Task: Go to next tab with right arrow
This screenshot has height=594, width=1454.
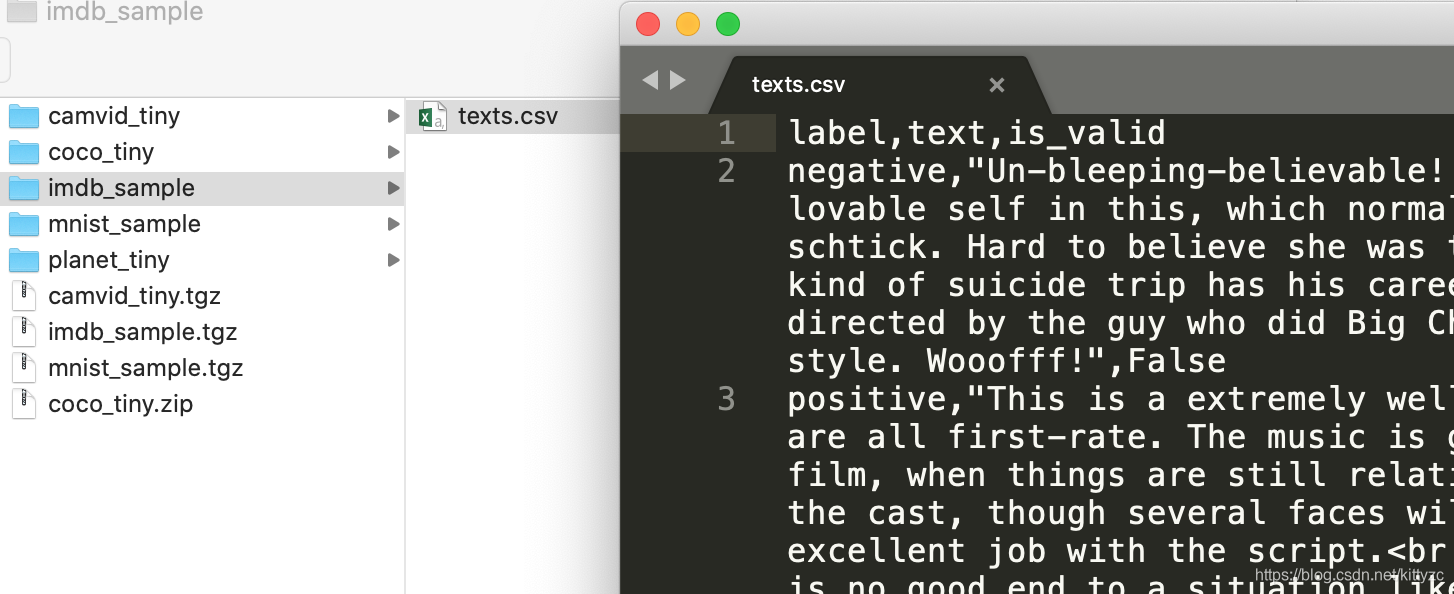Action: pyautogui.click(x=677, y=80)
